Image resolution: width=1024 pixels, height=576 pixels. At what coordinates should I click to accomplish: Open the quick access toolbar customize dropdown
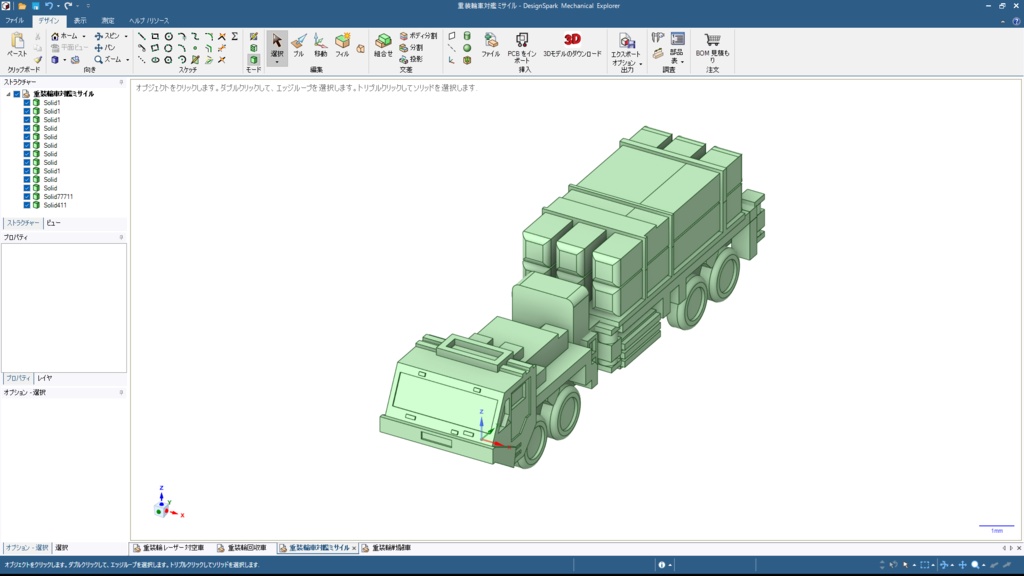pos(88,6)
